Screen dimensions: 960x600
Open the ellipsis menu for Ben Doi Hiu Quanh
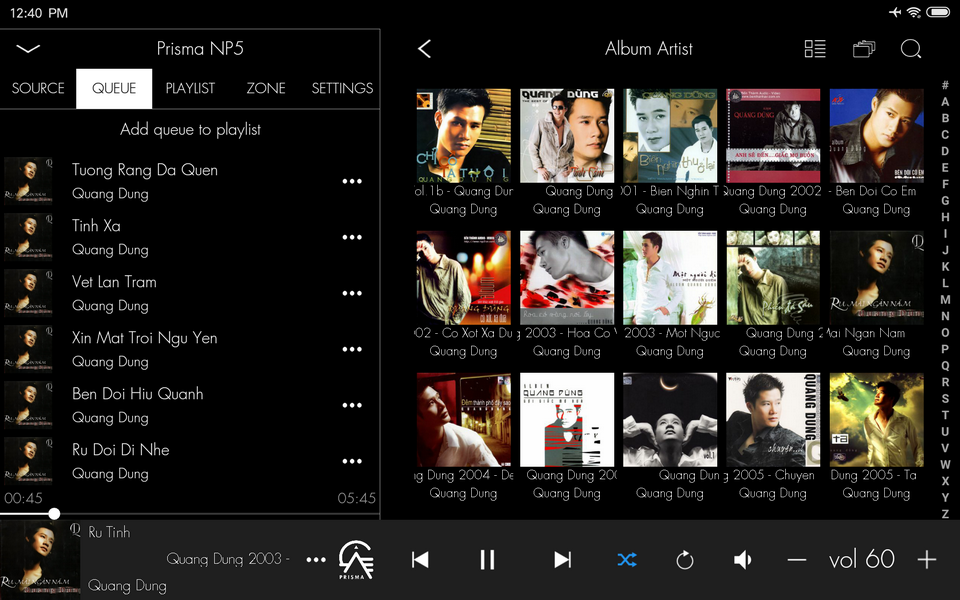[352, 405]
